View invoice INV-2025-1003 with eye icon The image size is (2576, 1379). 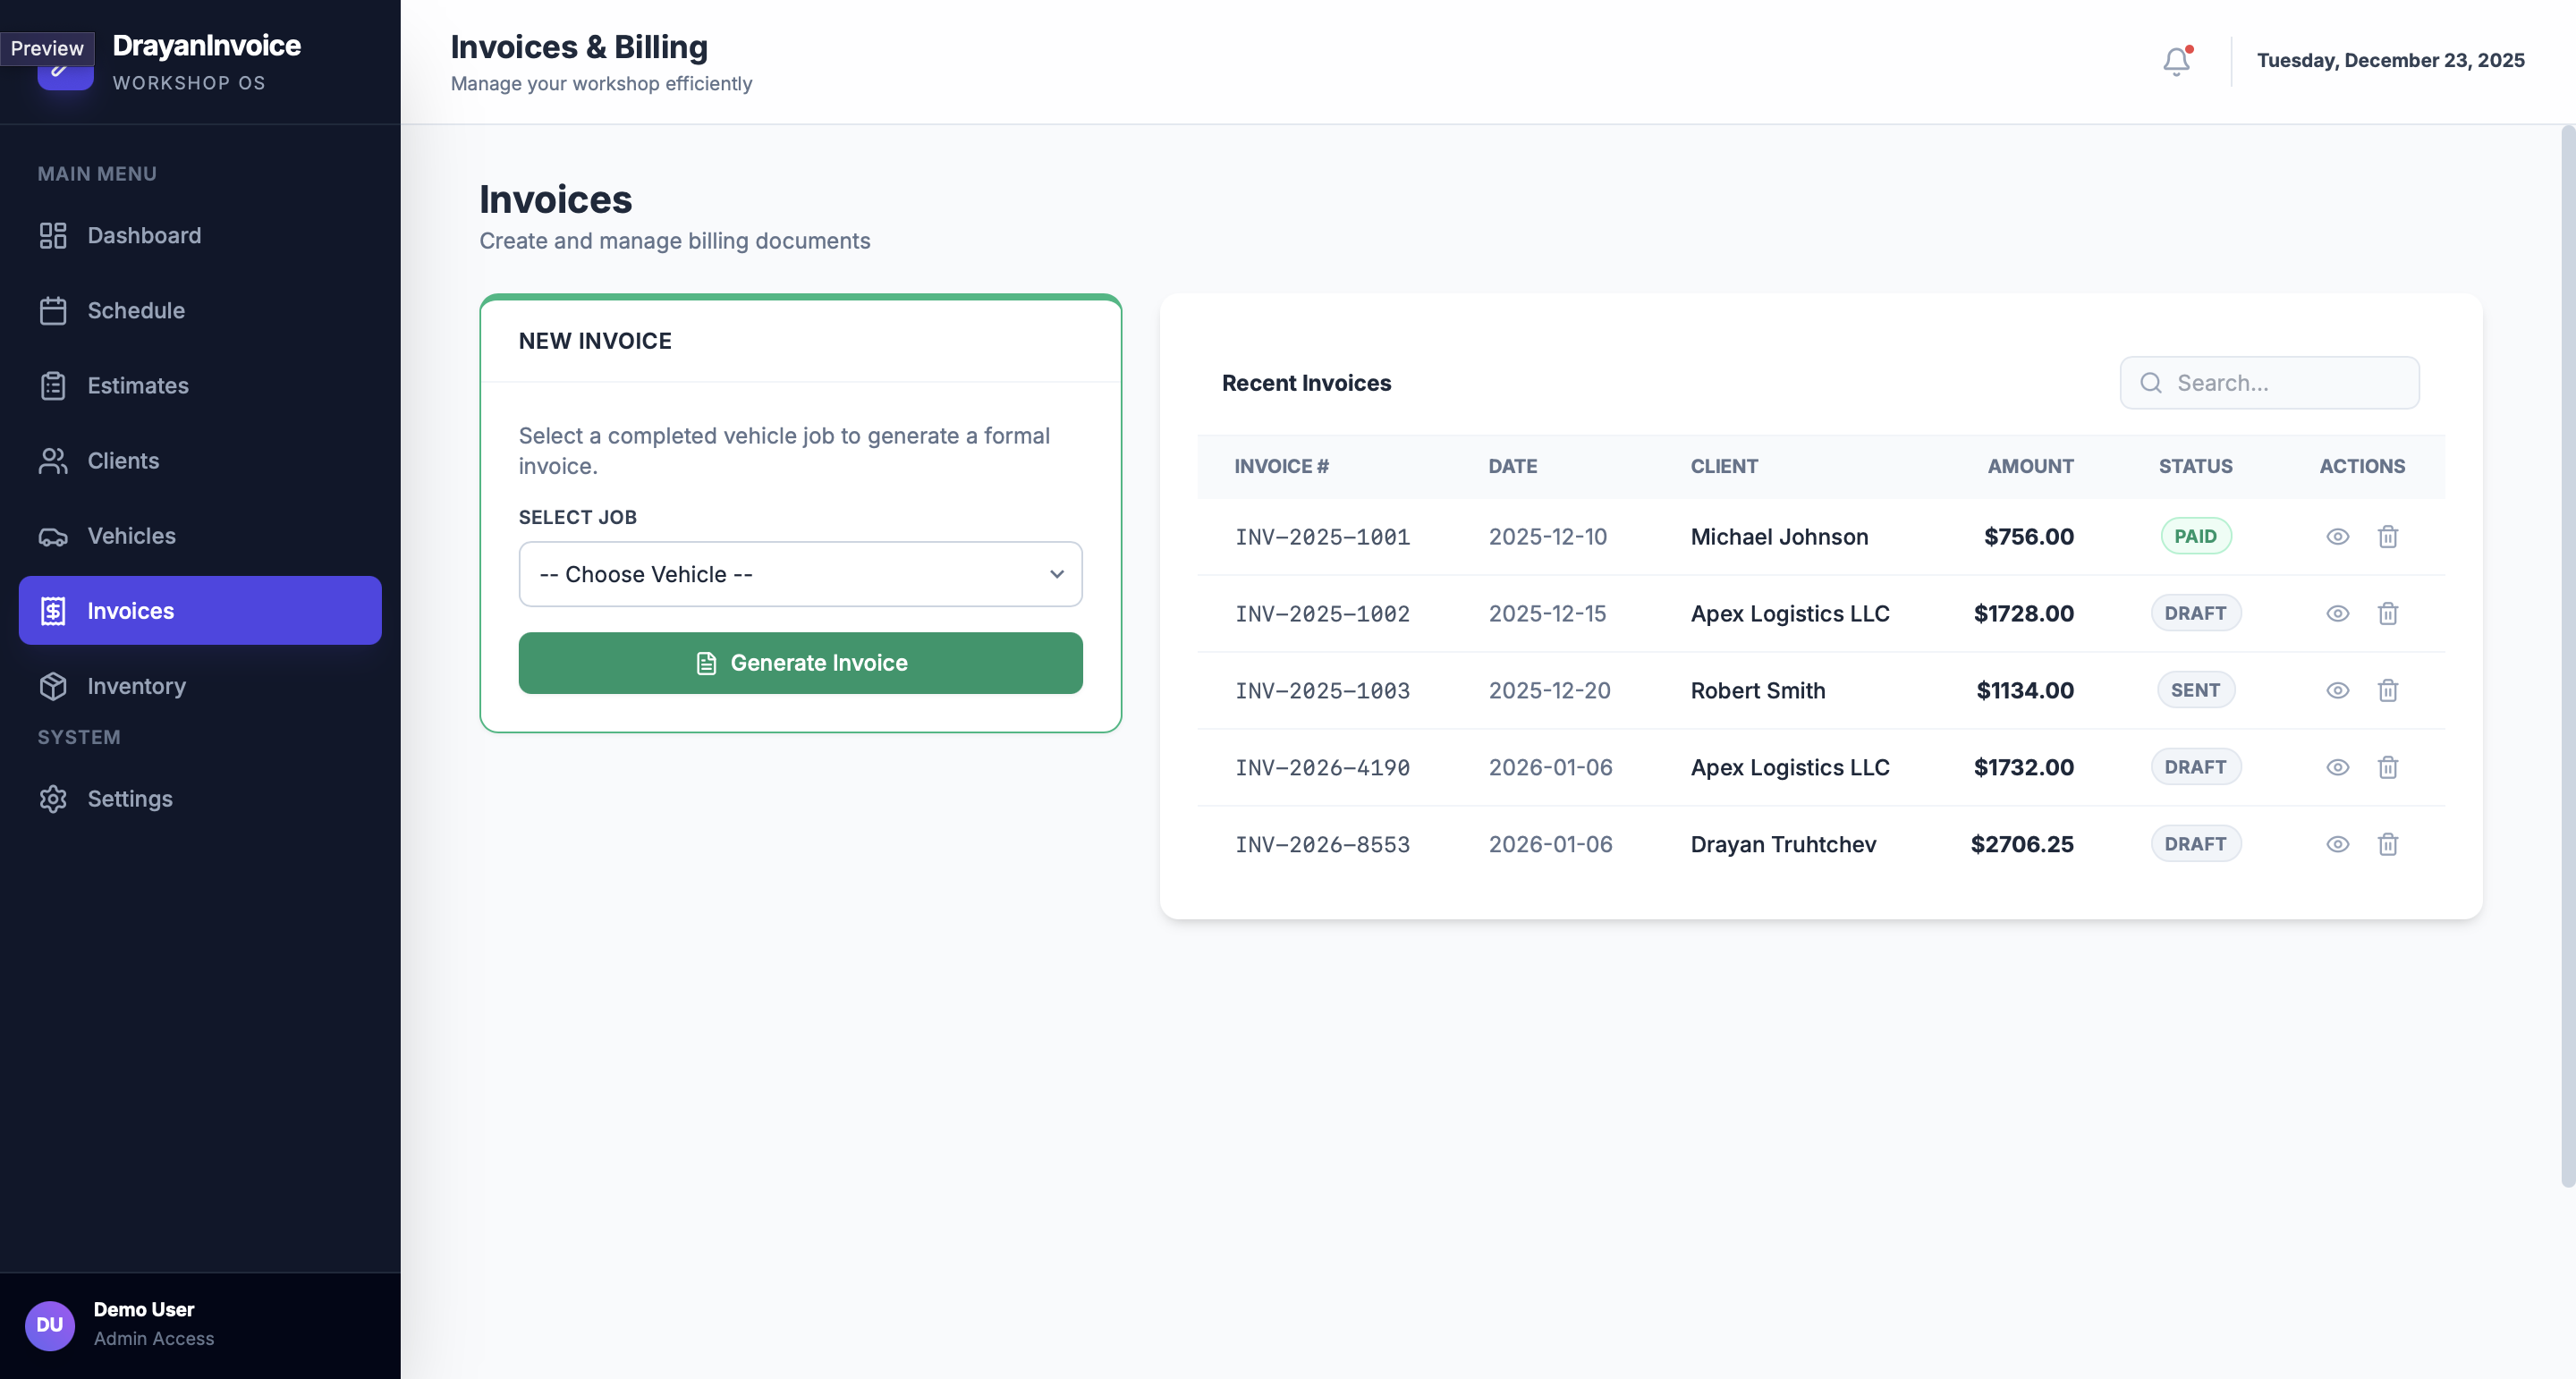[2337, 691]
